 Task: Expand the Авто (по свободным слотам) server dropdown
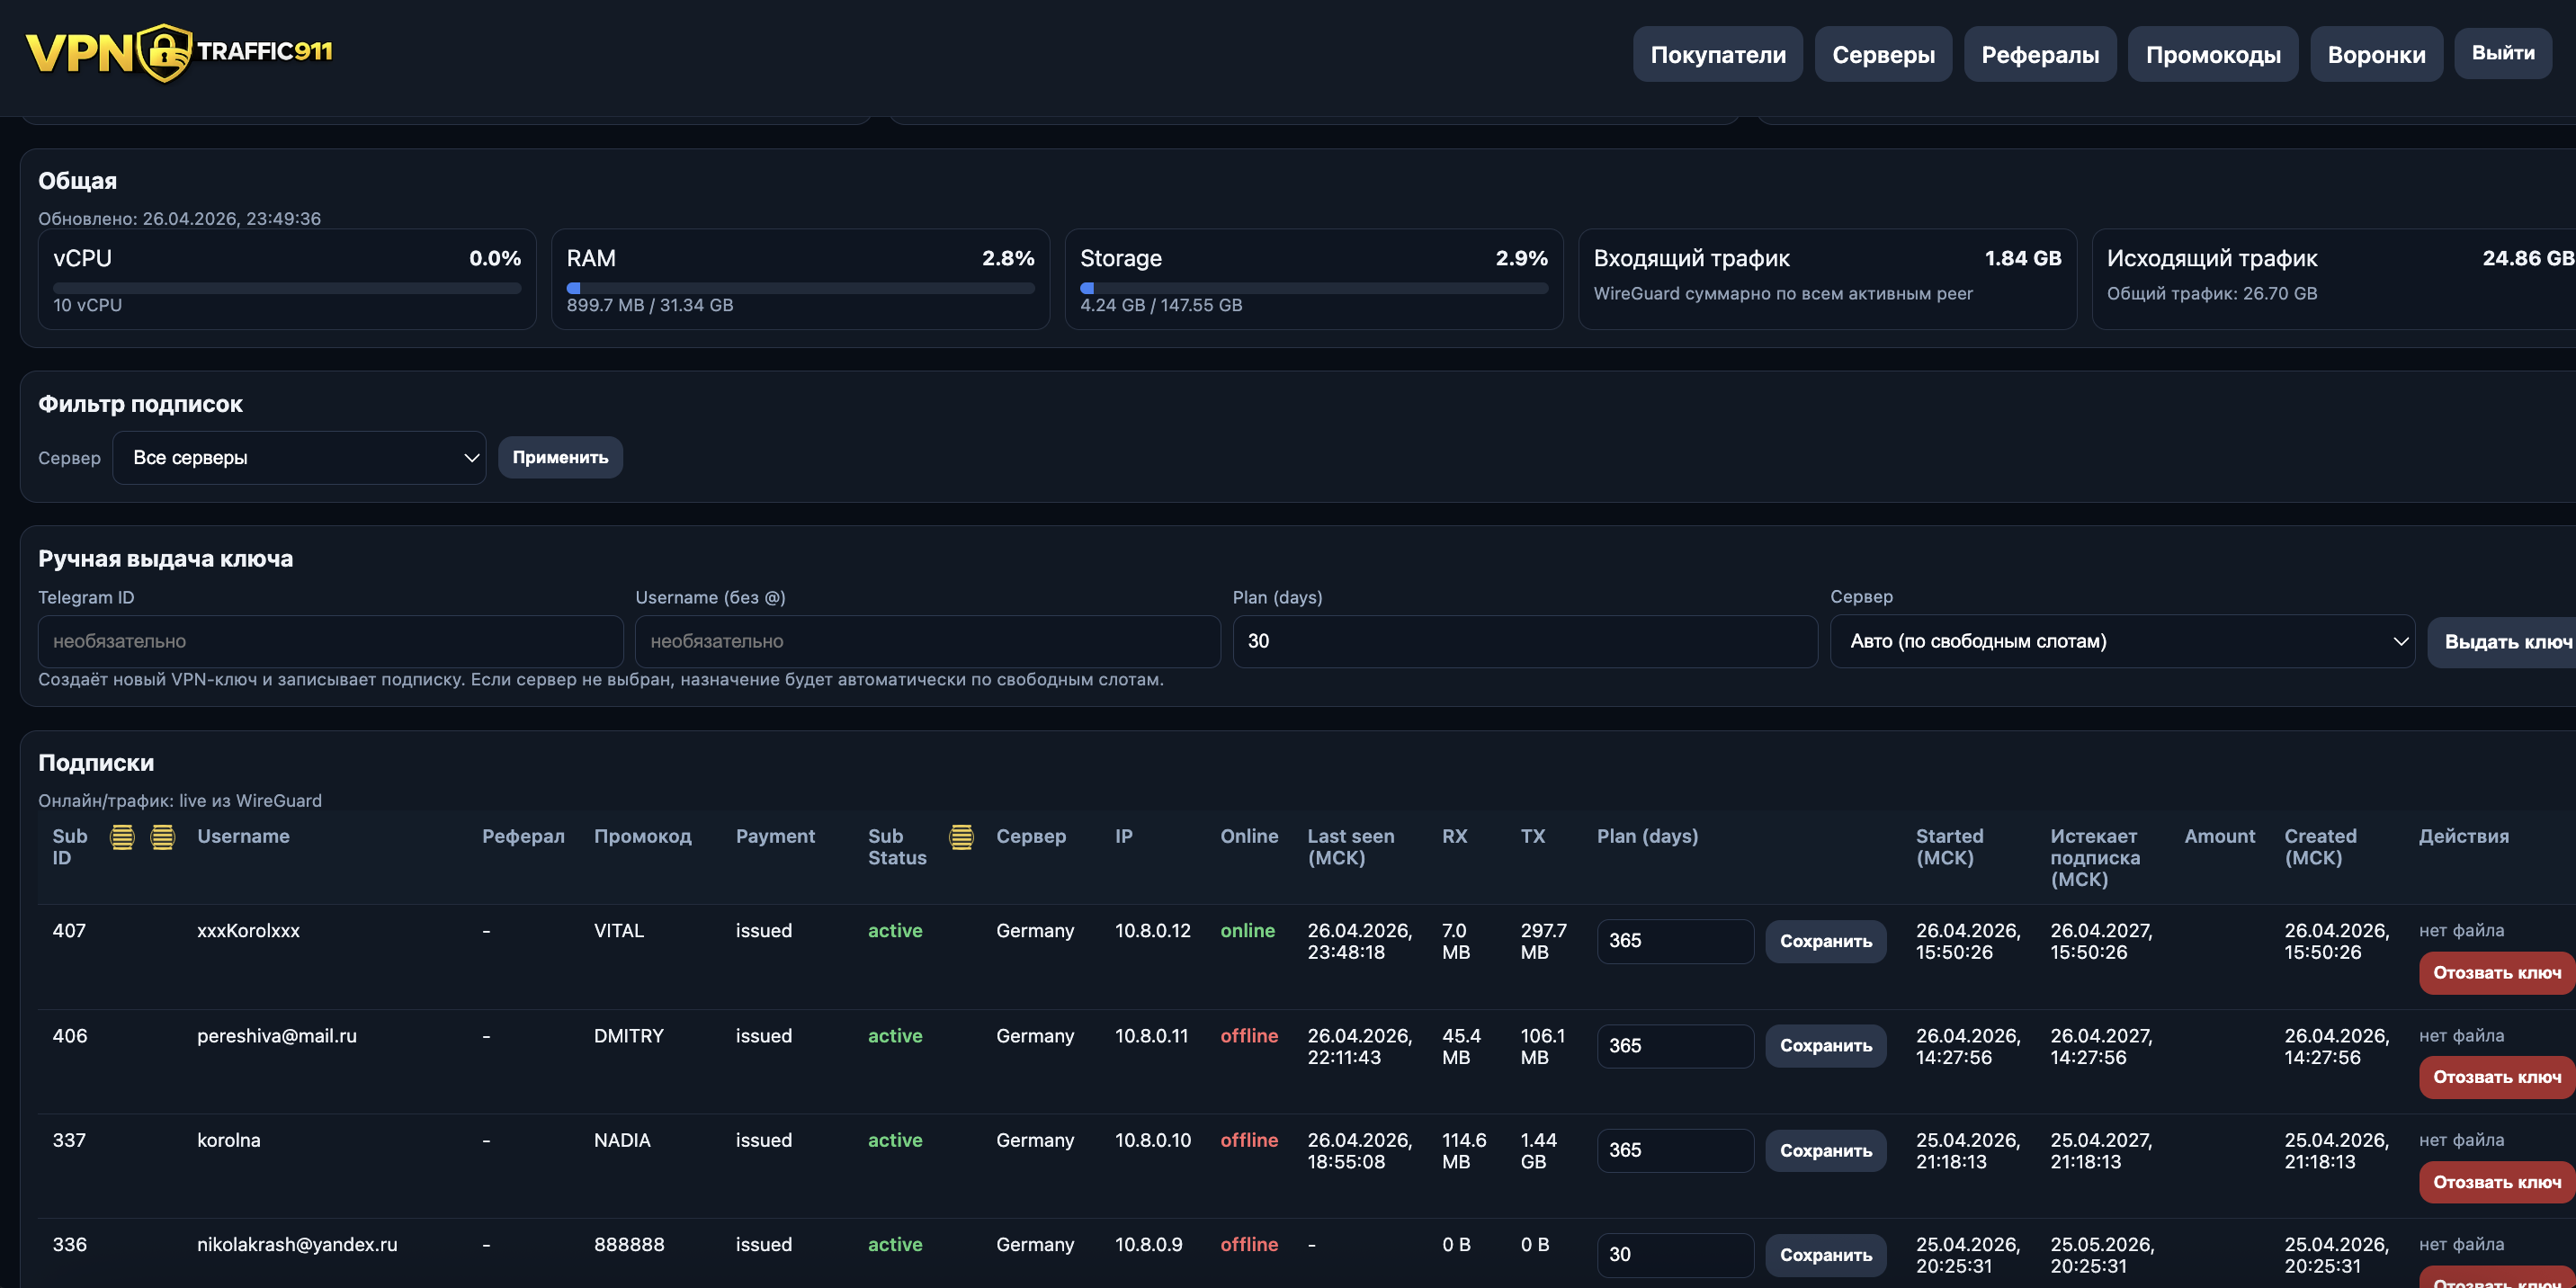tap(2121, 641)
